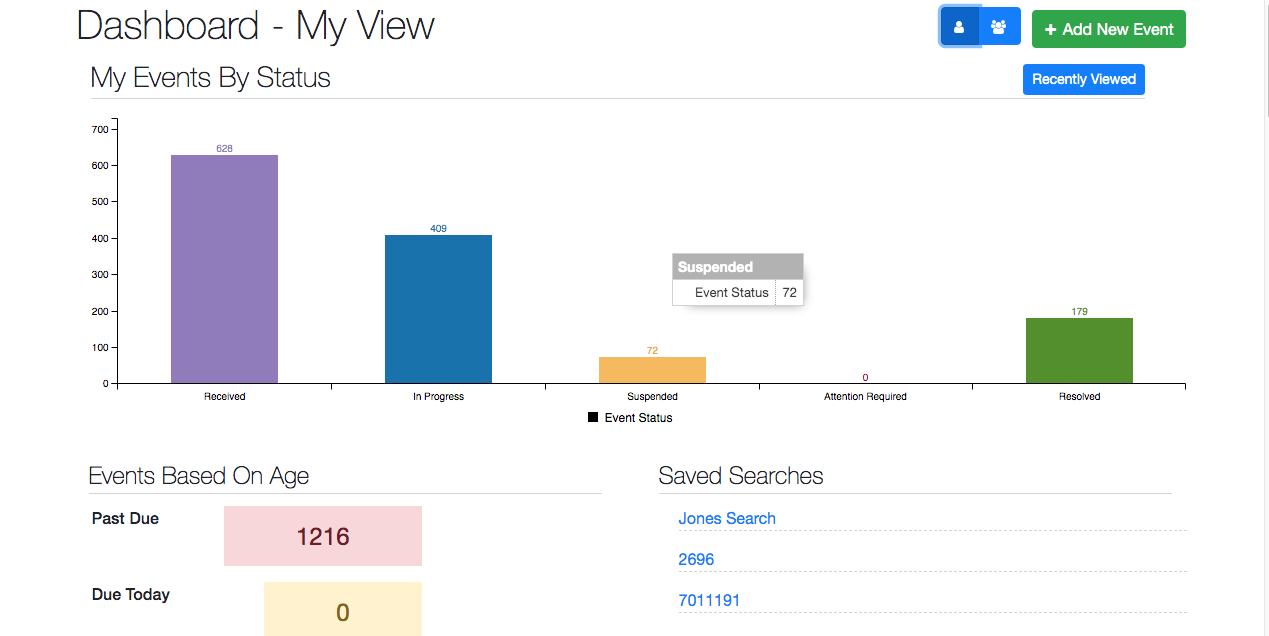Switch to the group view icon
This screenshot has height=636, width=1269.
(999, 27)
